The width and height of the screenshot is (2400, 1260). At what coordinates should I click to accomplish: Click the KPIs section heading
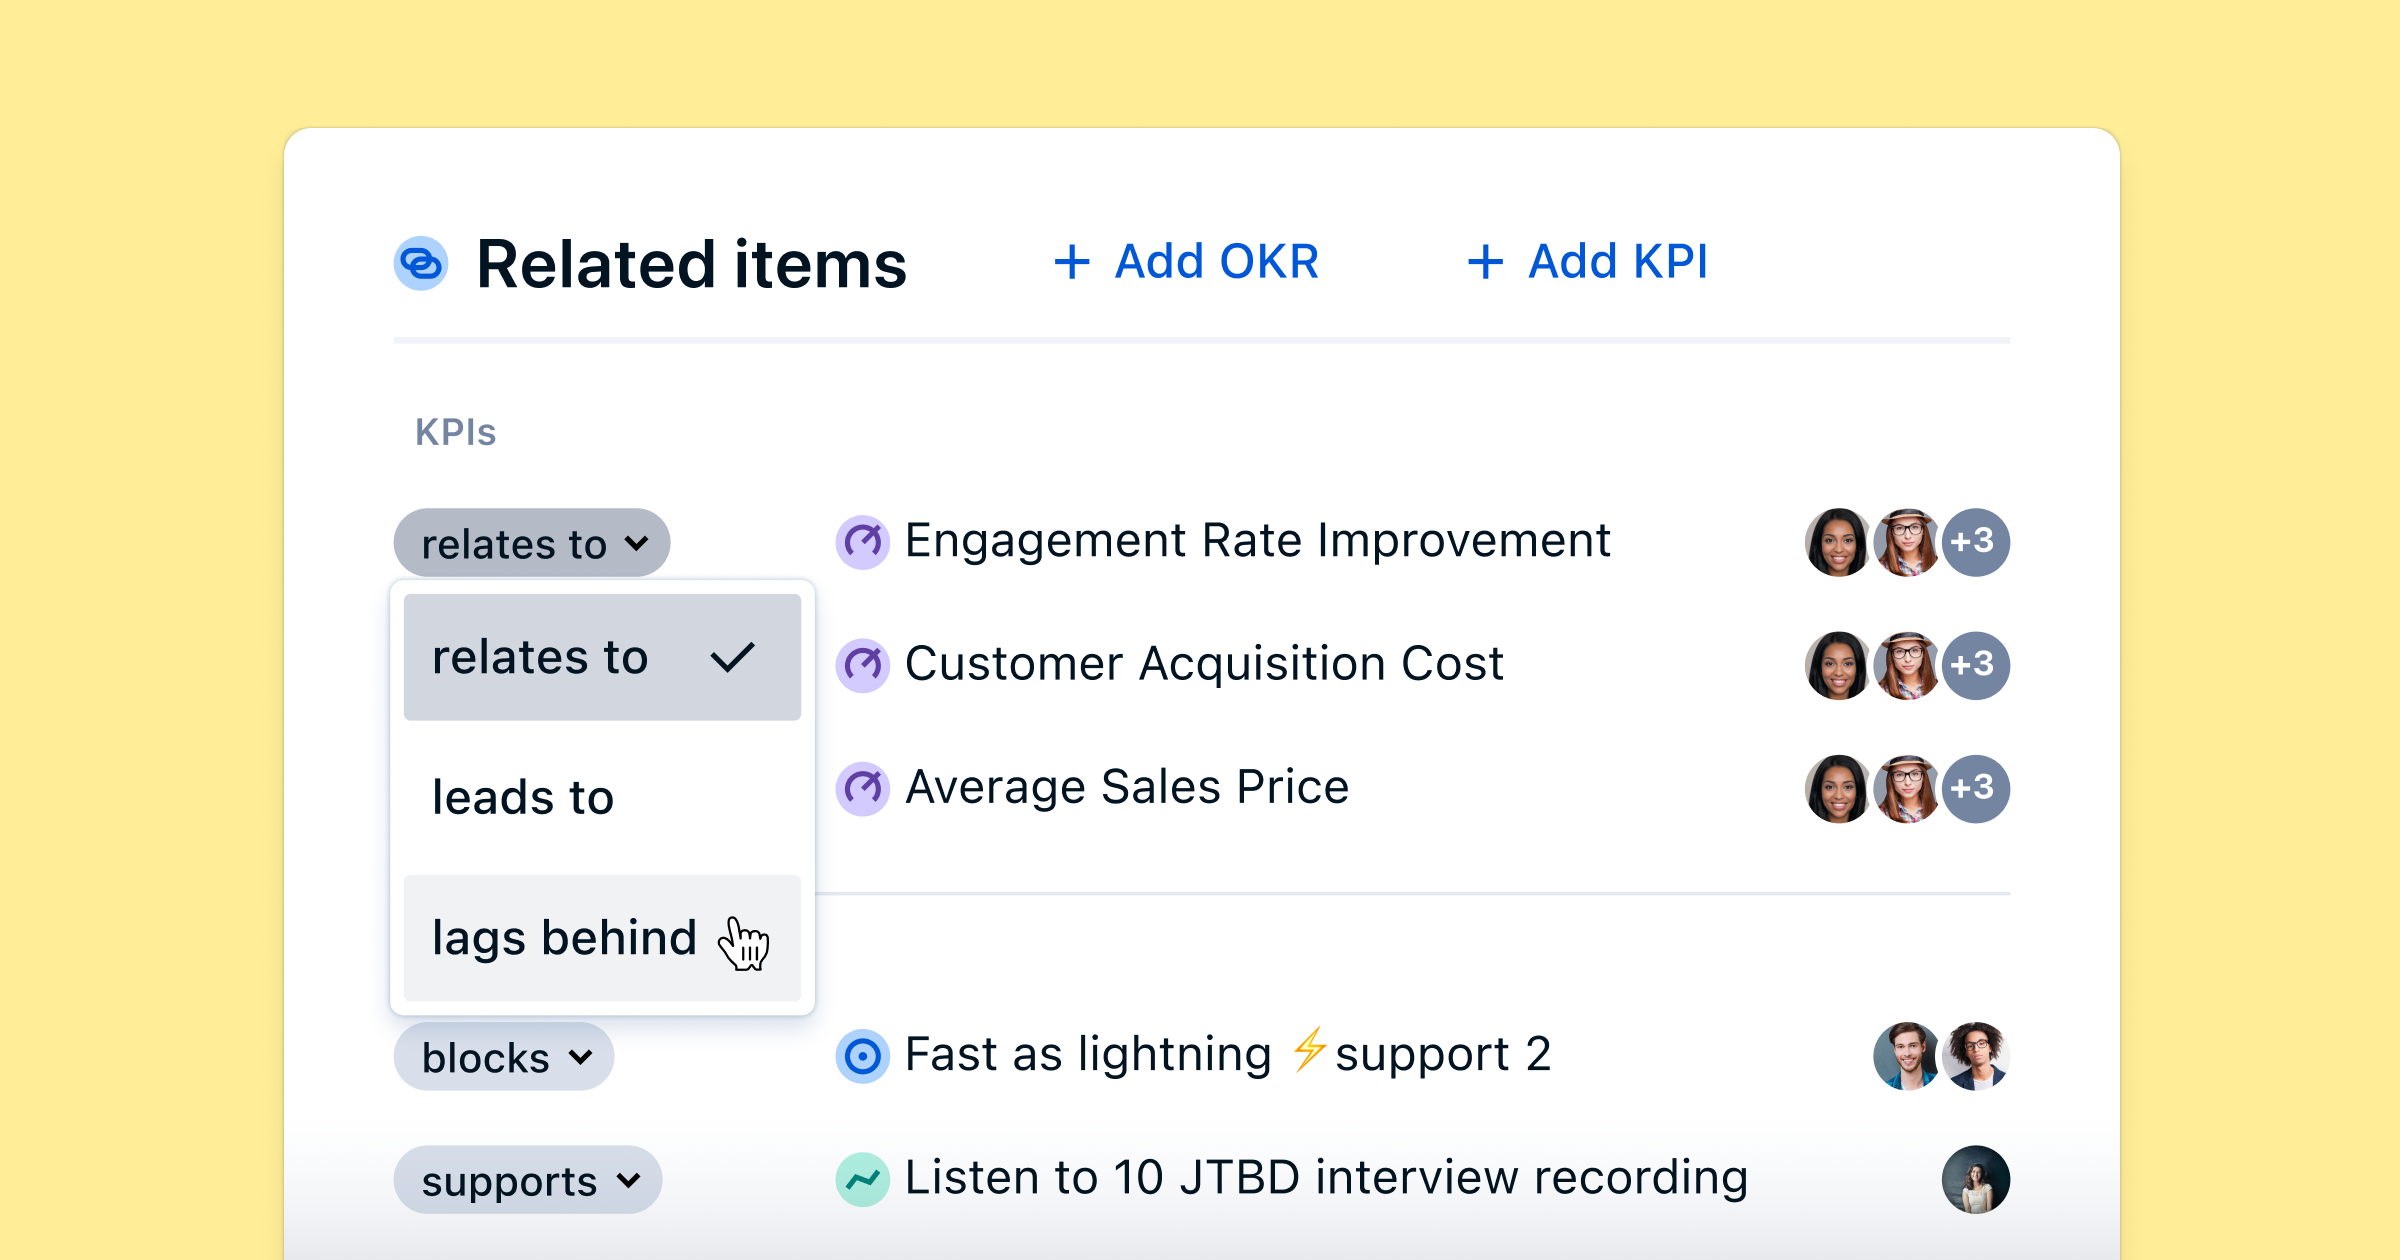(x=455, y=431)
